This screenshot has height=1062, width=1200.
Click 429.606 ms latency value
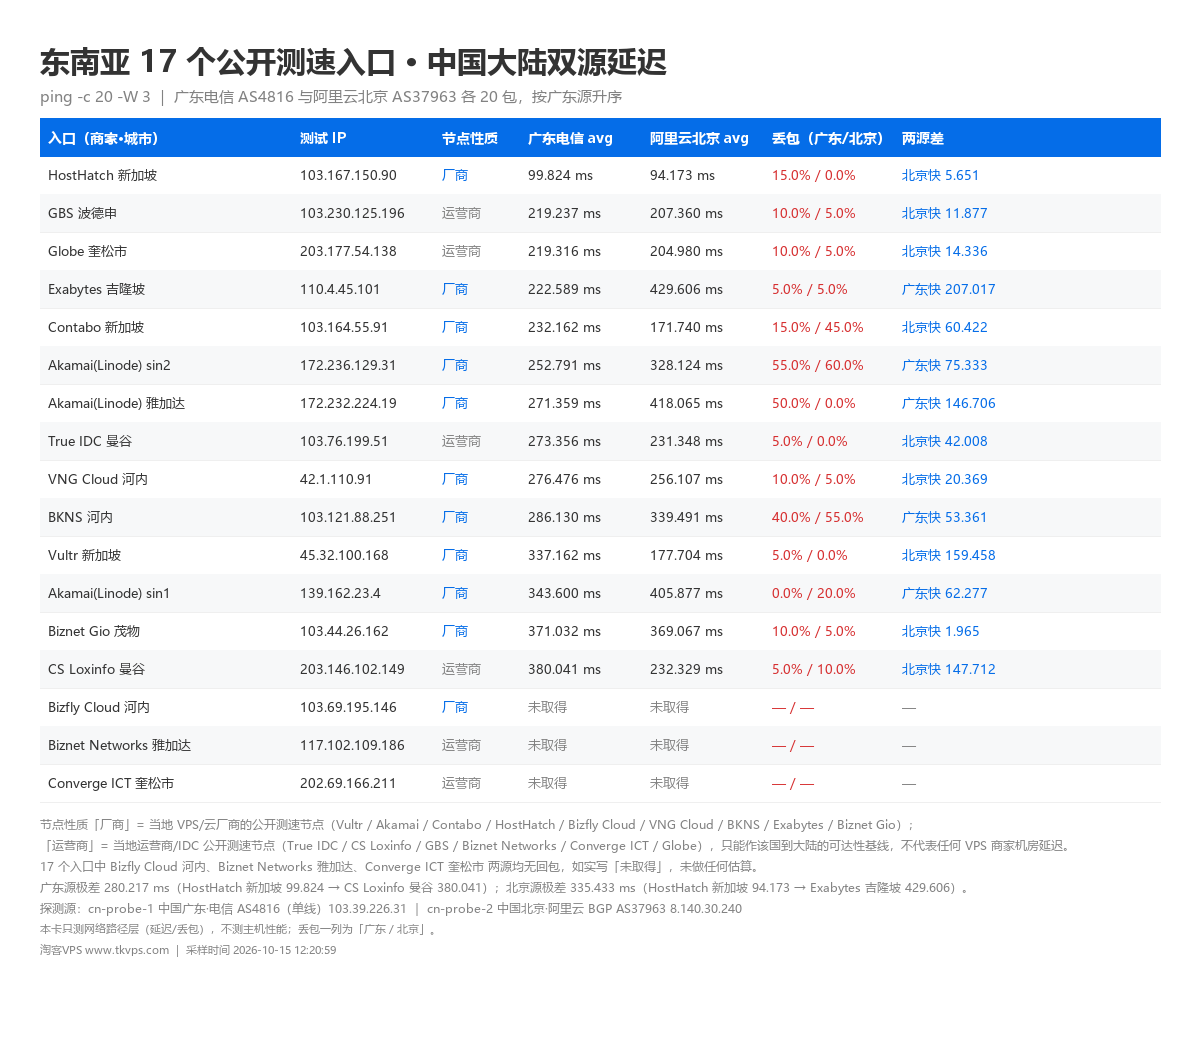point(686,289)
